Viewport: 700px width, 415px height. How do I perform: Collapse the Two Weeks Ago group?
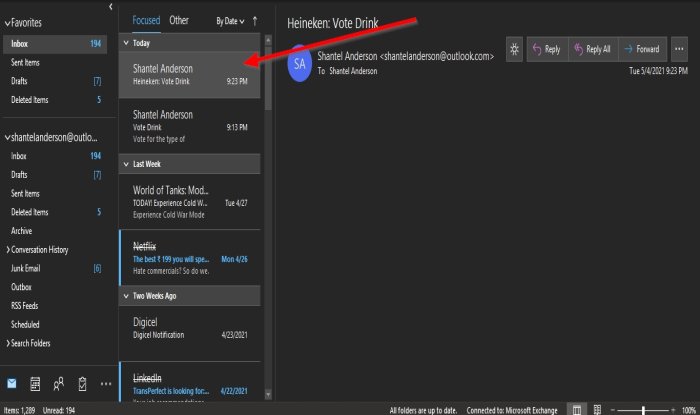(126, 296)
